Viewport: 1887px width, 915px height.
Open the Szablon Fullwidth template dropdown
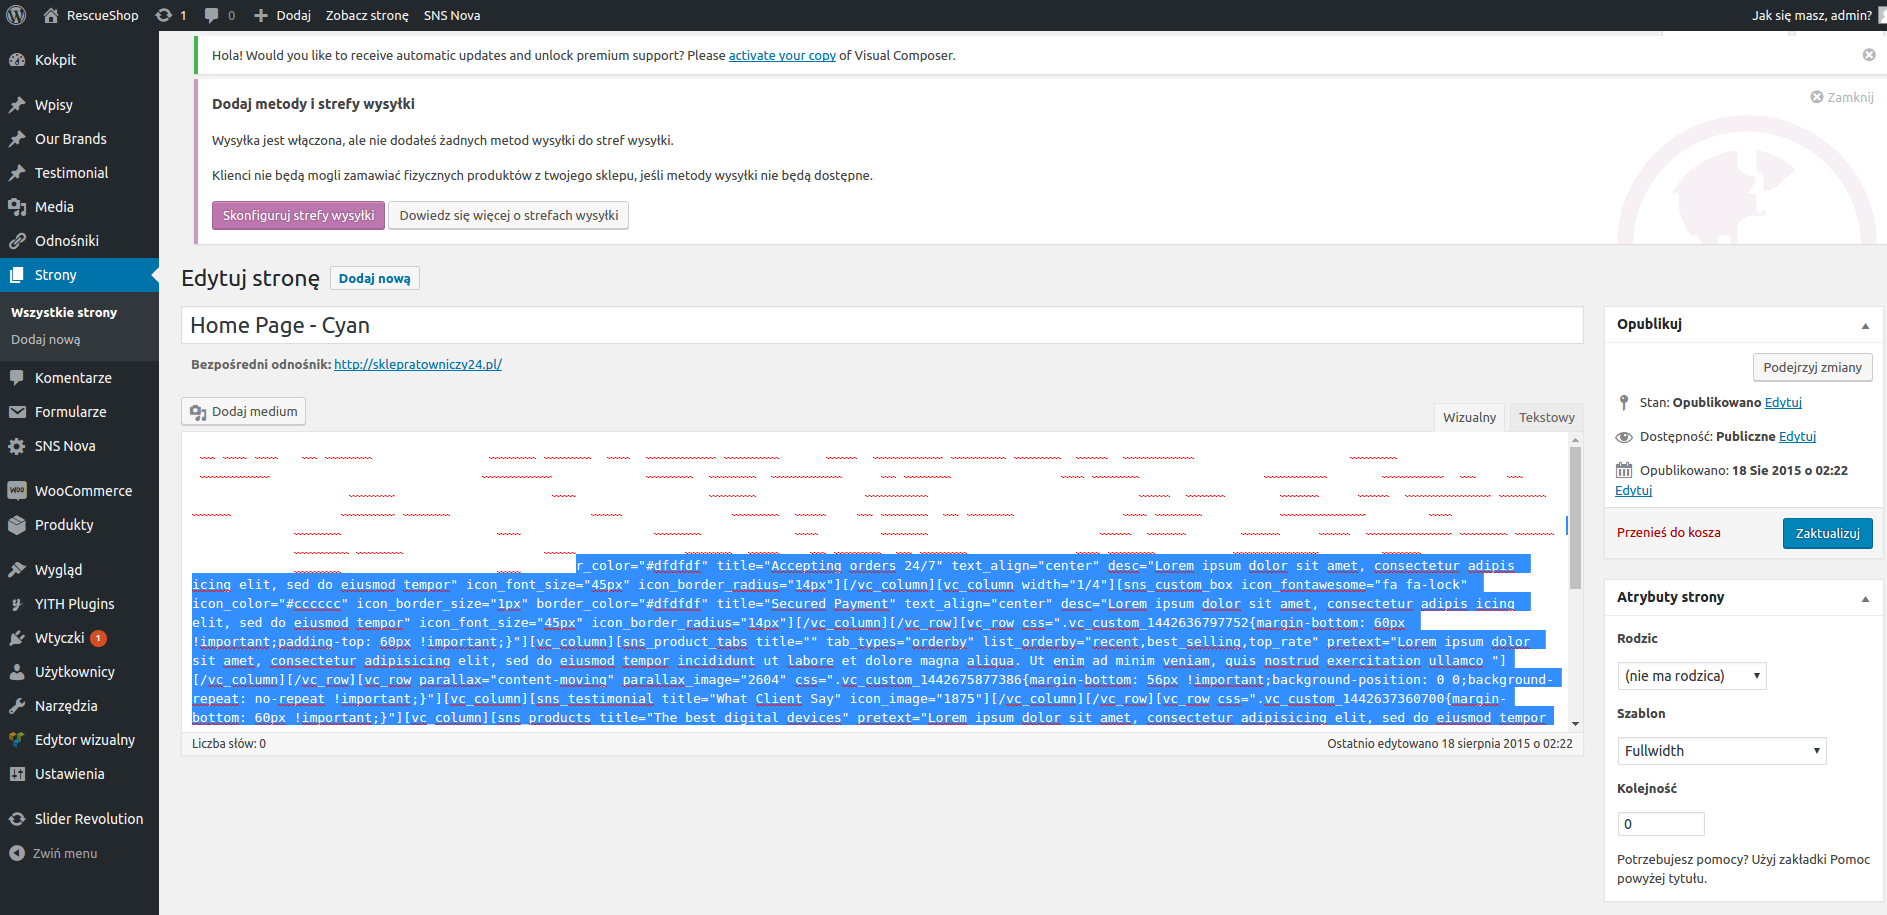tap(1720, 751)
